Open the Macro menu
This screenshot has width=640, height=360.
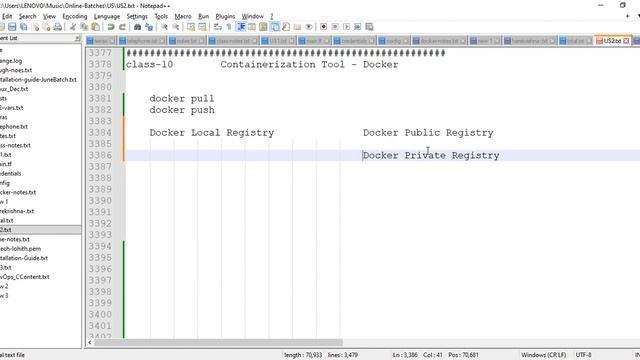pos(183,16)
